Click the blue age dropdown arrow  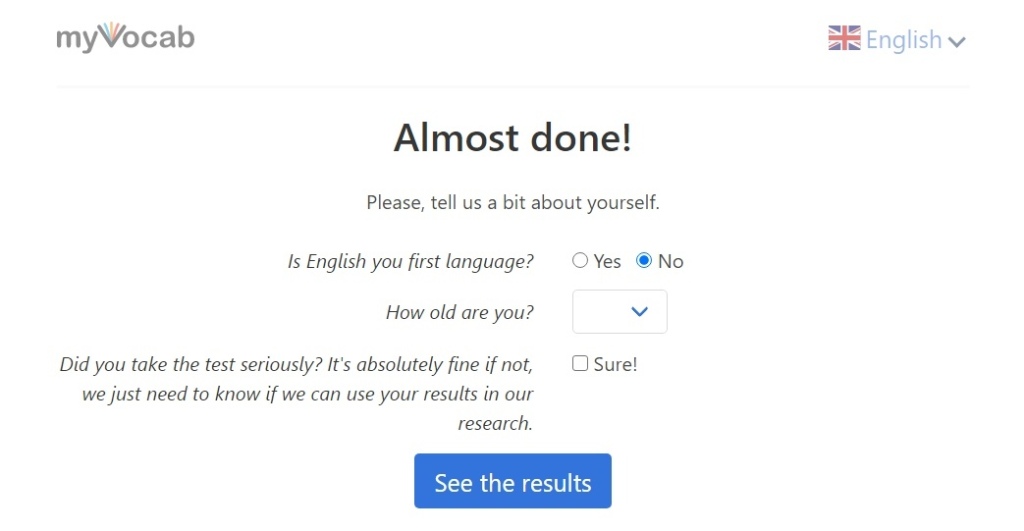(641, 312)
